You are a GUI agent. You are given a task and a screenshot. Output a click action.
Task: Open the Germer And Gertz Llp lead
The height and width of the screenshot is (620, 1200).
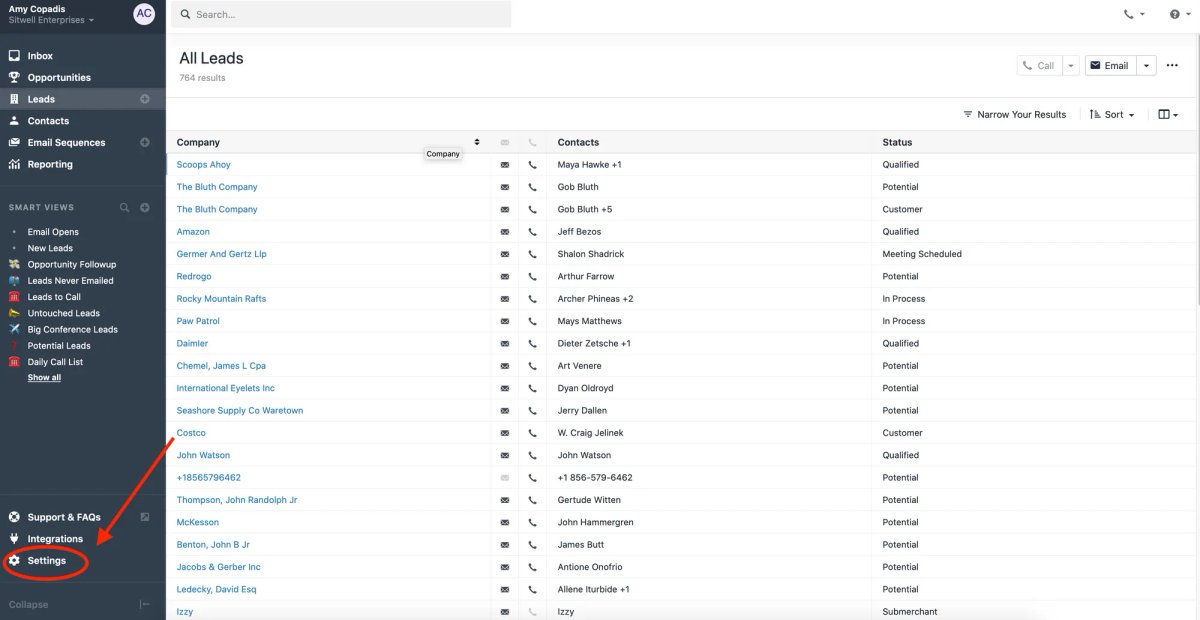222,254
